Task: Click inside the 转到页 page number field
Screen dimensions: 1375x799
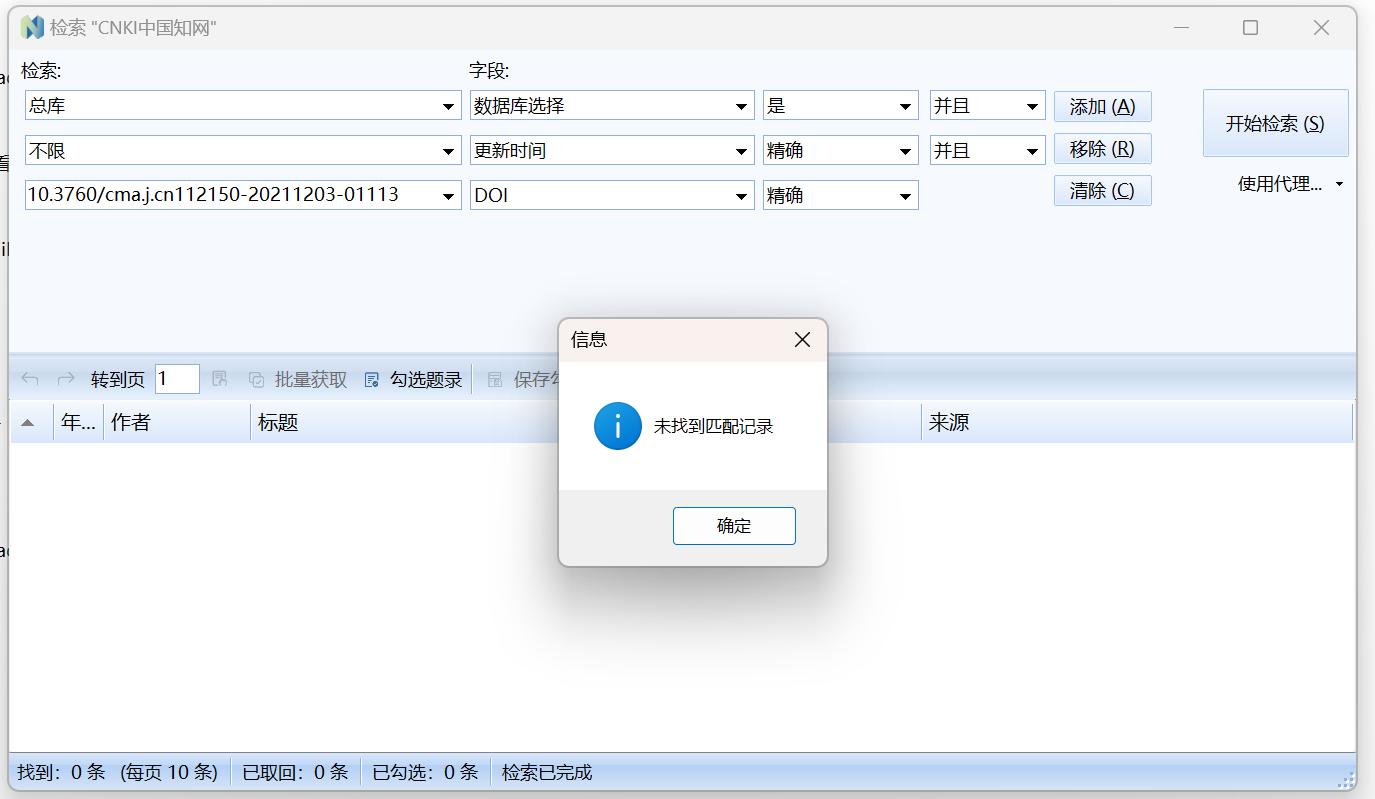Action: 176,378
